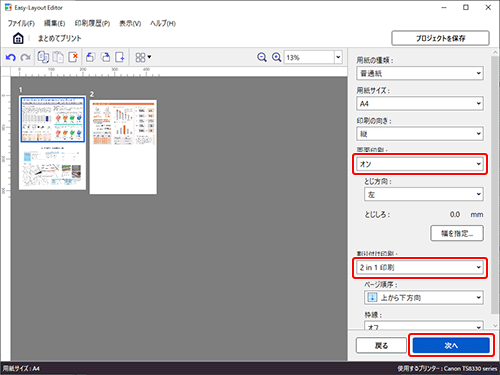Open the 用紙の種類 dropdown showing 普通紙
500x375 pixels.
pos(420,73)
